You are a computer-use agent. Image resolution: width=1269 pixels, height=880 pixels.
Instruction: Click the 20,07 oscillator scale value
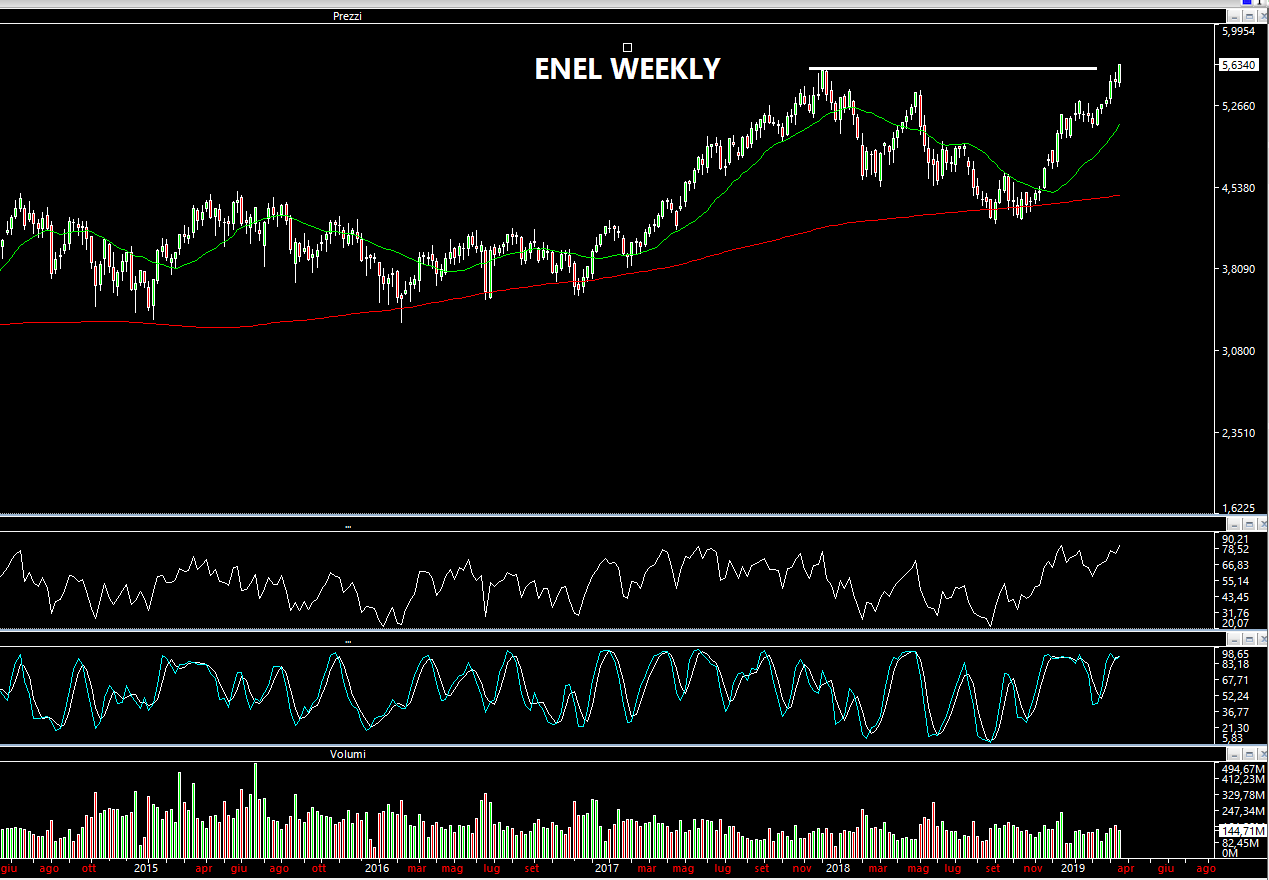coord(1235,623)
